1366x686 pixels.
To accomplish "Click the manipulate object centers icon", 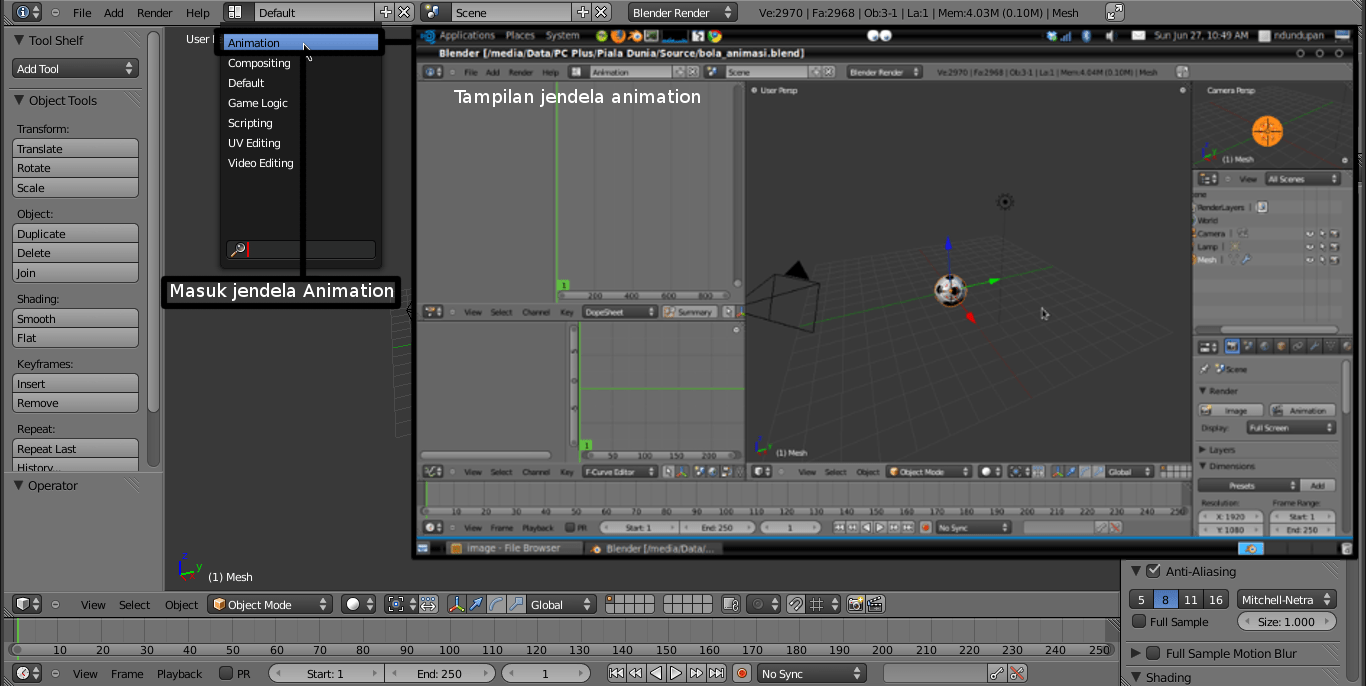I will (428, 605).
